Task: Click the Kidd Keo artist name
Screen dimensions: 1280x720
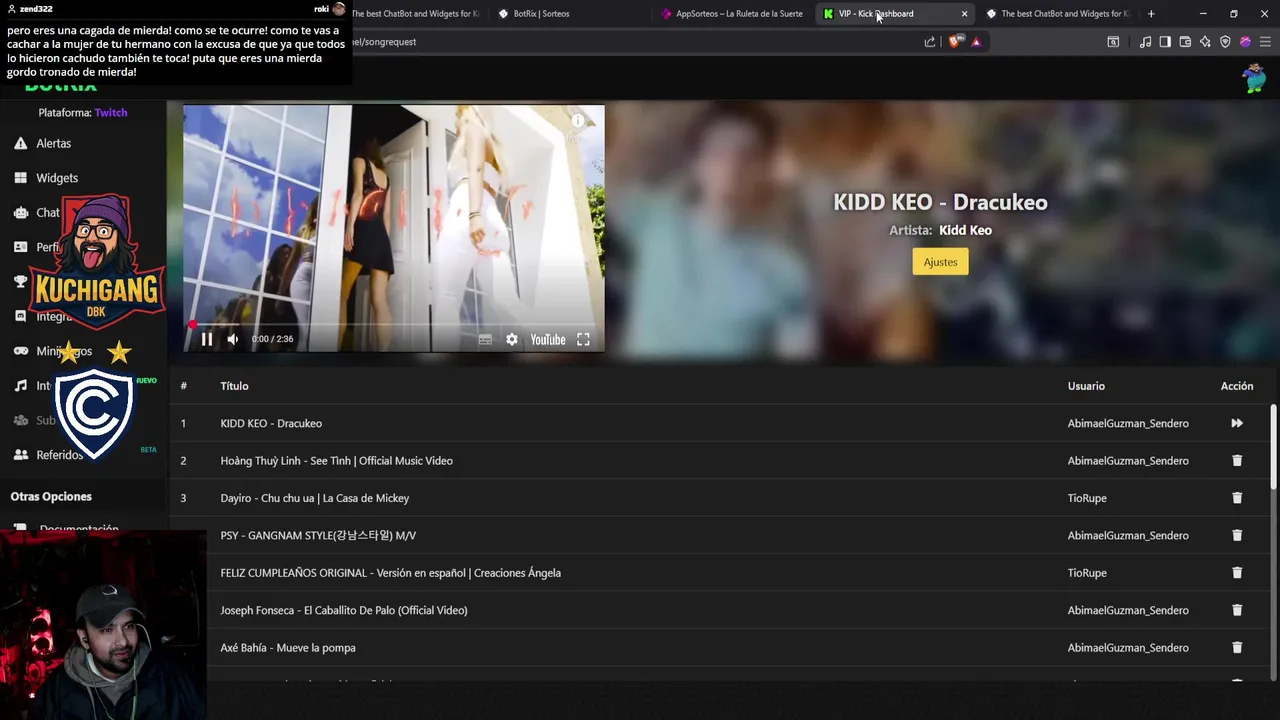Action: click(x=965, y=230)
